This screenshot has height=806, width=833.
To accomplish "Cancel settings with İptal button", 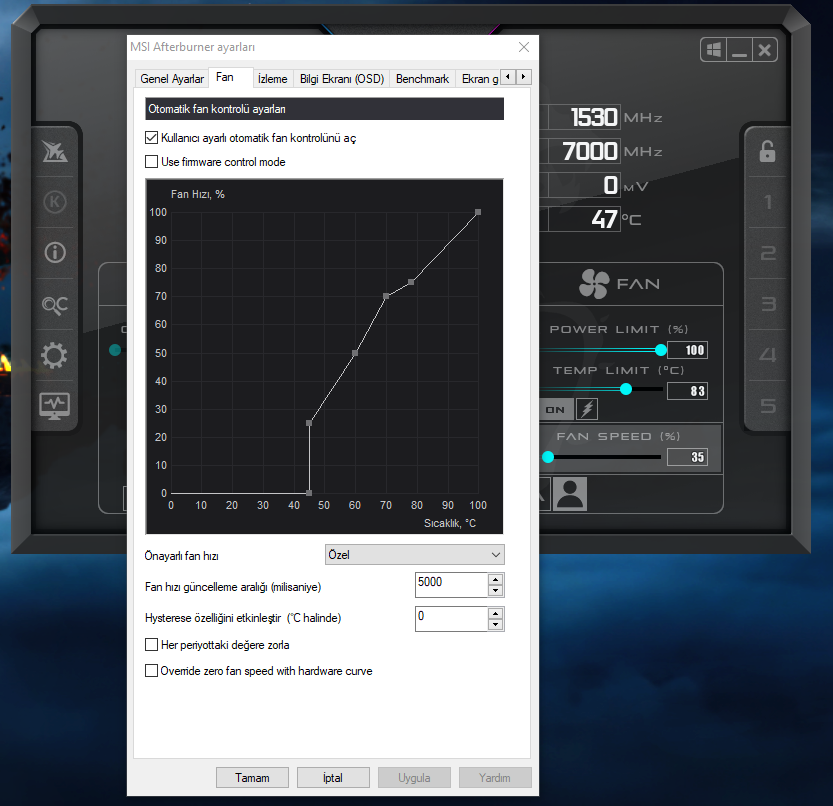I will coord(333,777).
